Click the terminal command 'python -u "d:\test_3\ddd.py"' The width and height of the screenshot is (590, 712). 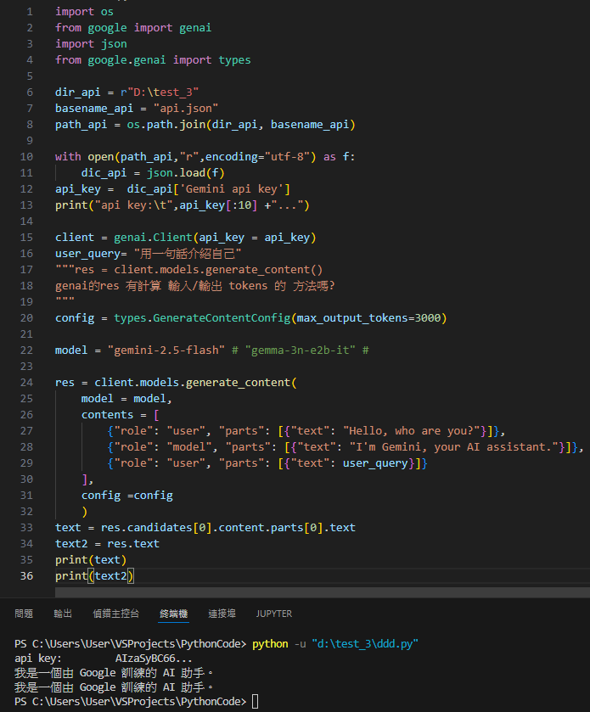pyautogui.click(x=335, y=644)
